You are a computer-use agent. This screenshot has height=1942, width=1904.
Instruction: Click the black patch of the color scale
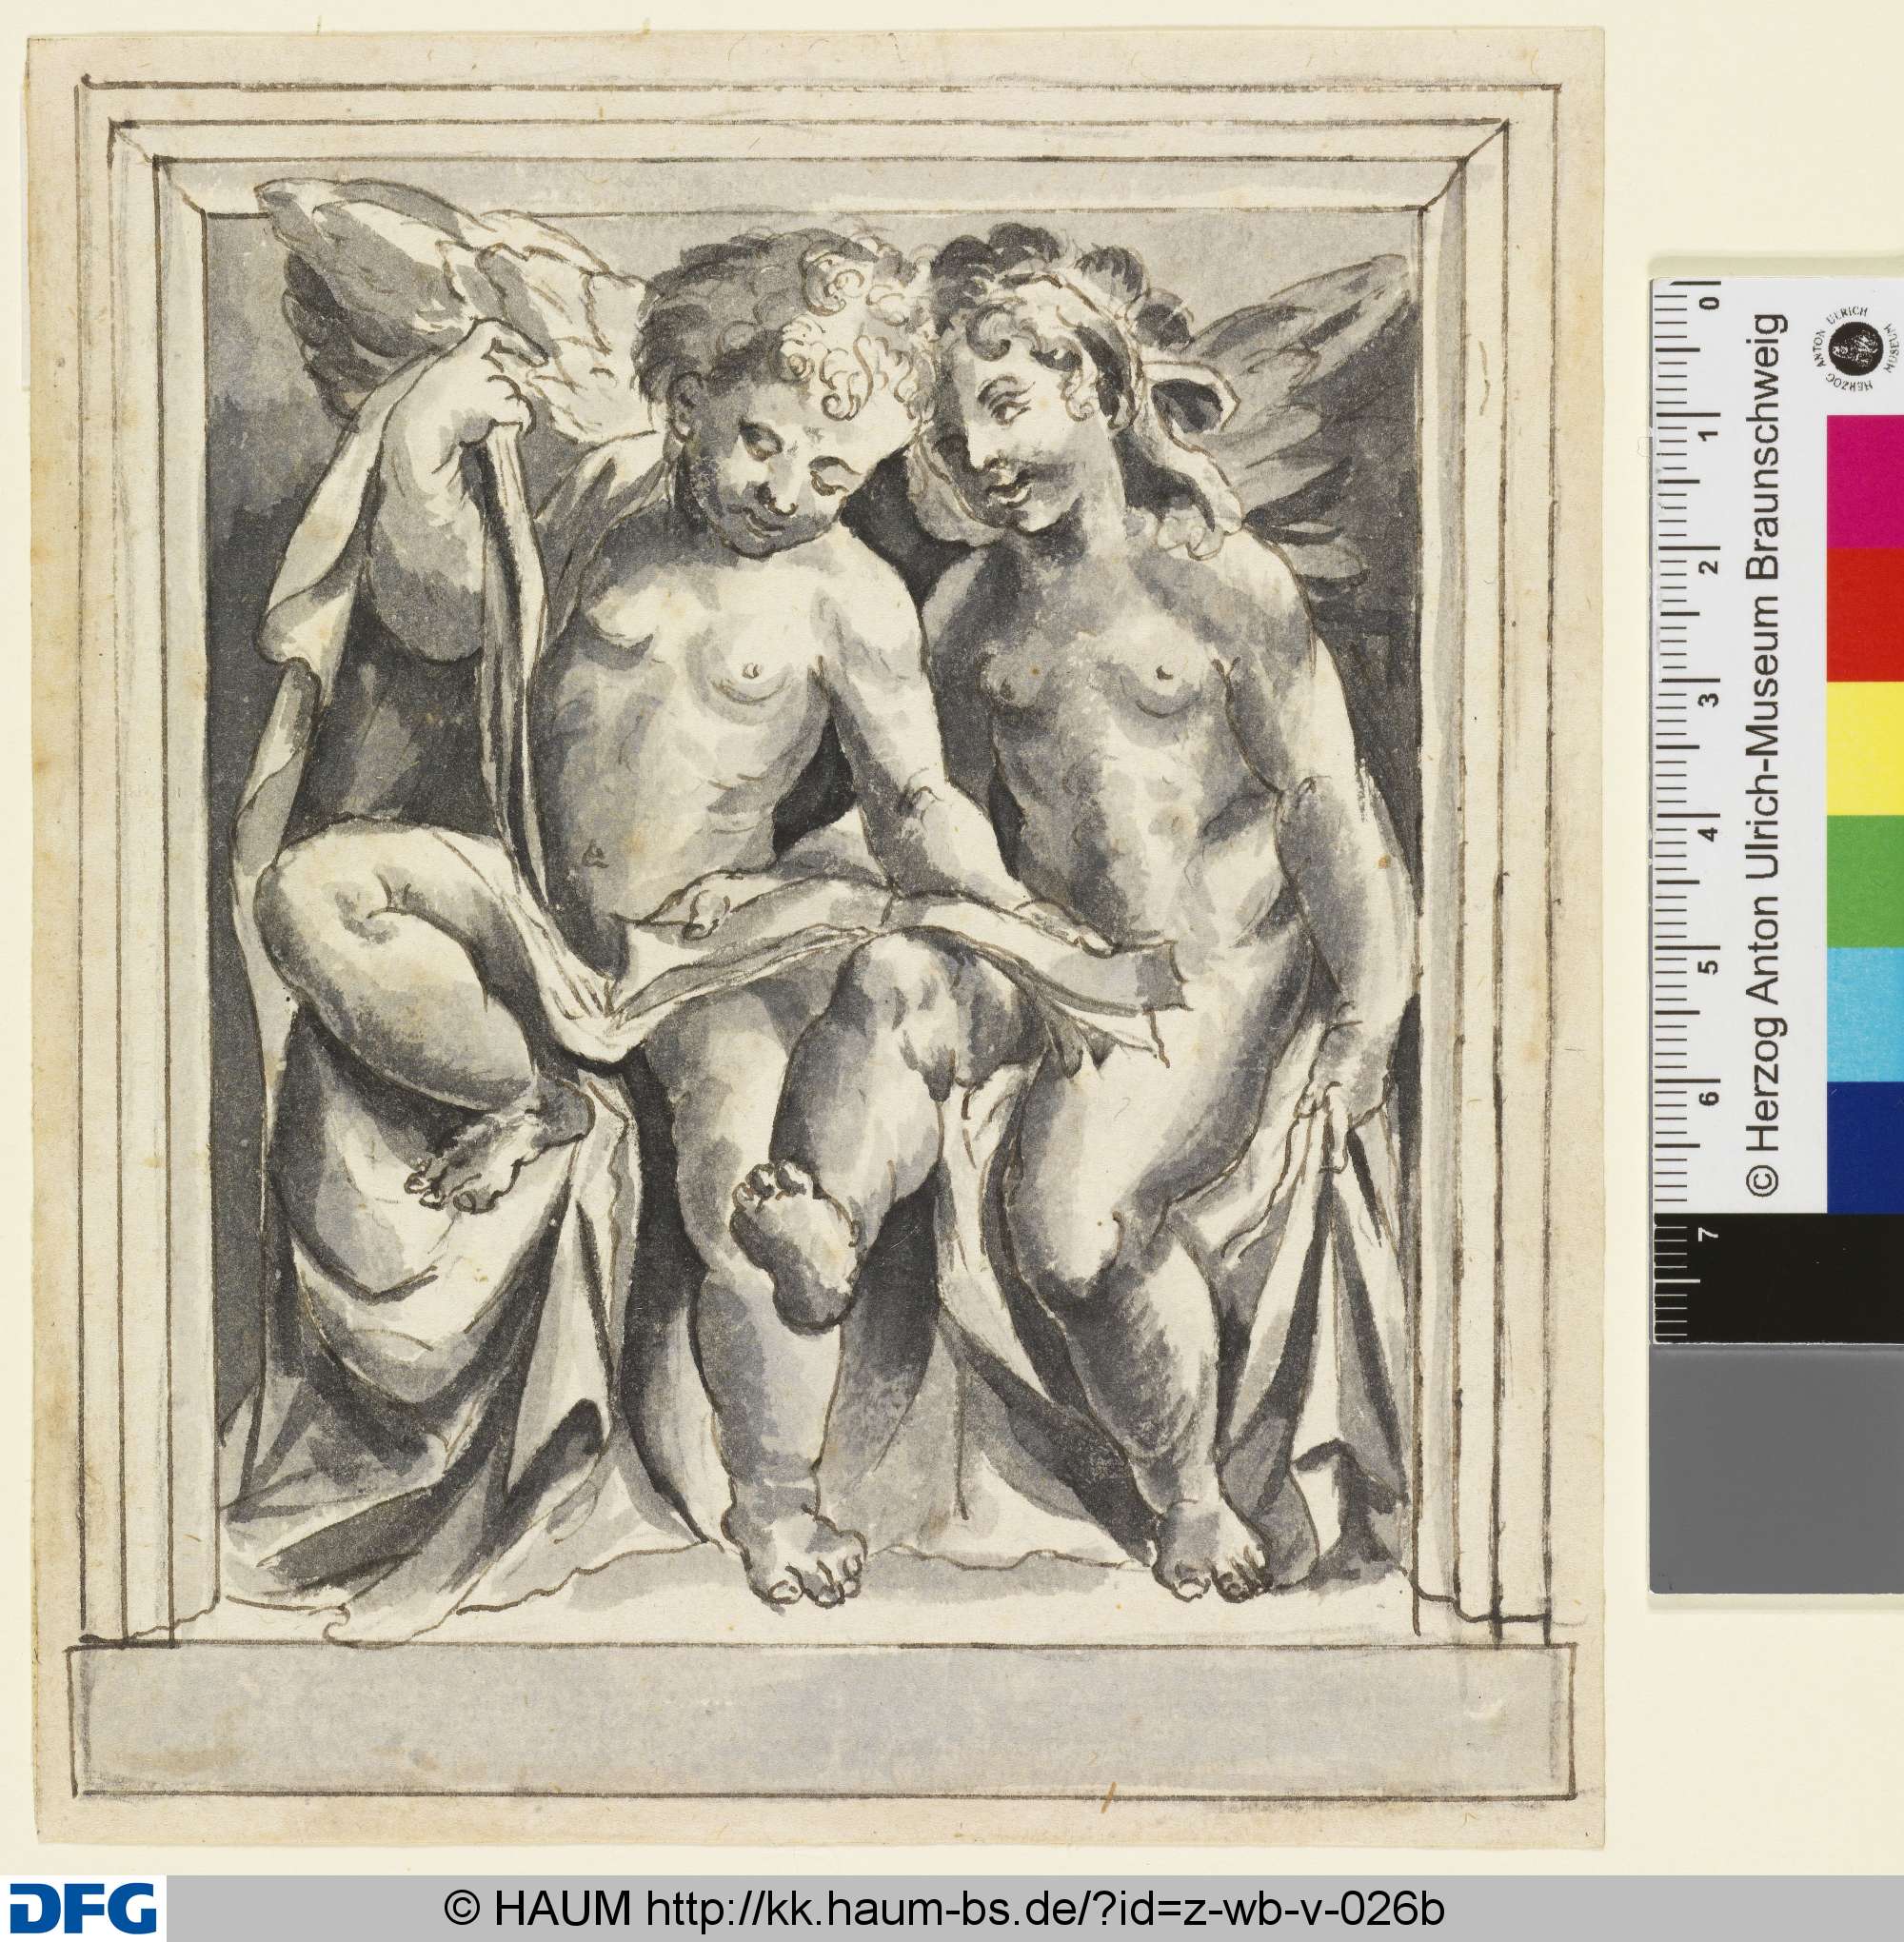click(x=1776, y=1279)
